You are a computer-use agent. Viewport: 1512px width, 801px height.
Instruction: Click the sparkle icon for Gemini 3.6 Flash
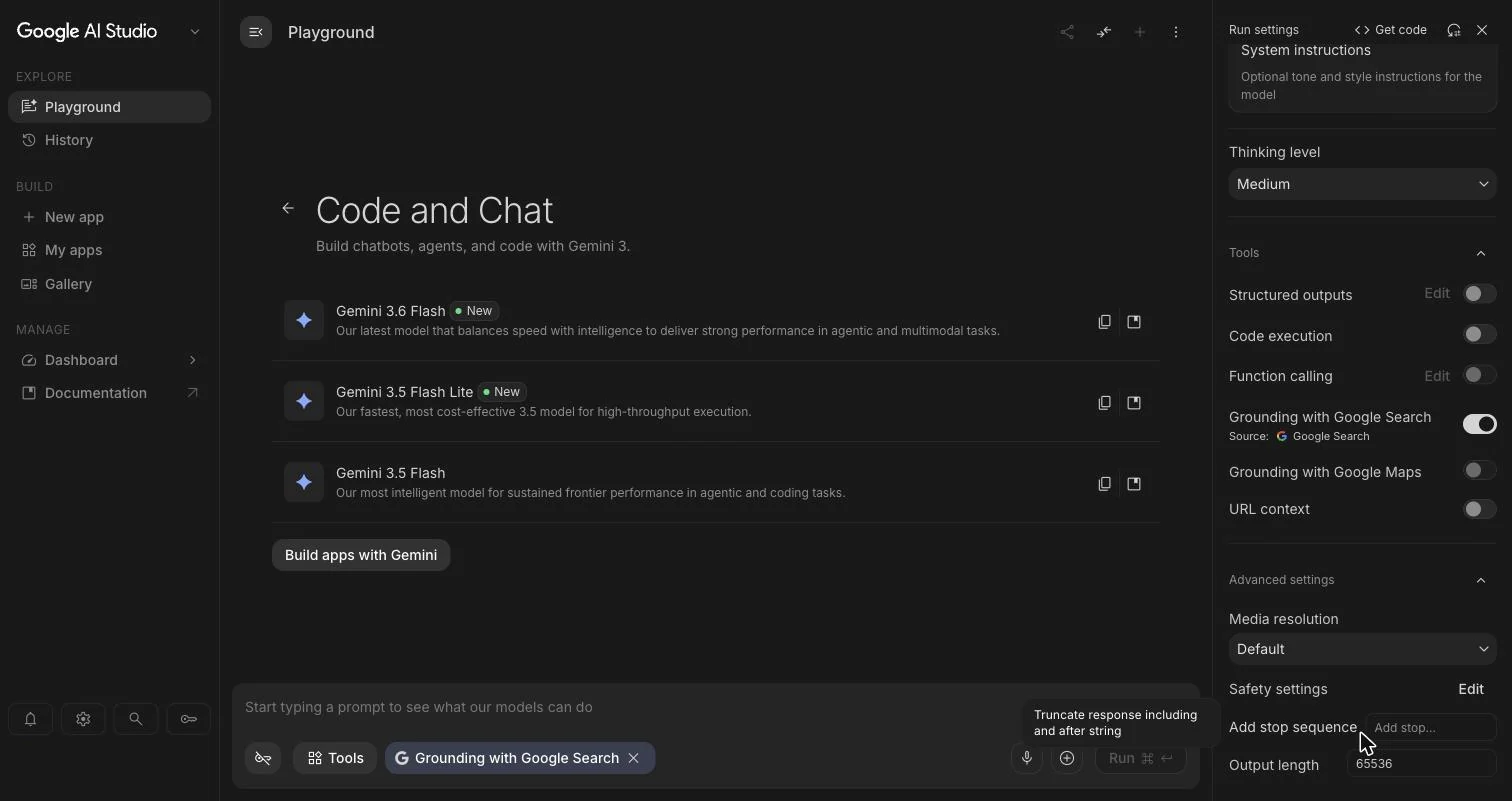(304, 321)
